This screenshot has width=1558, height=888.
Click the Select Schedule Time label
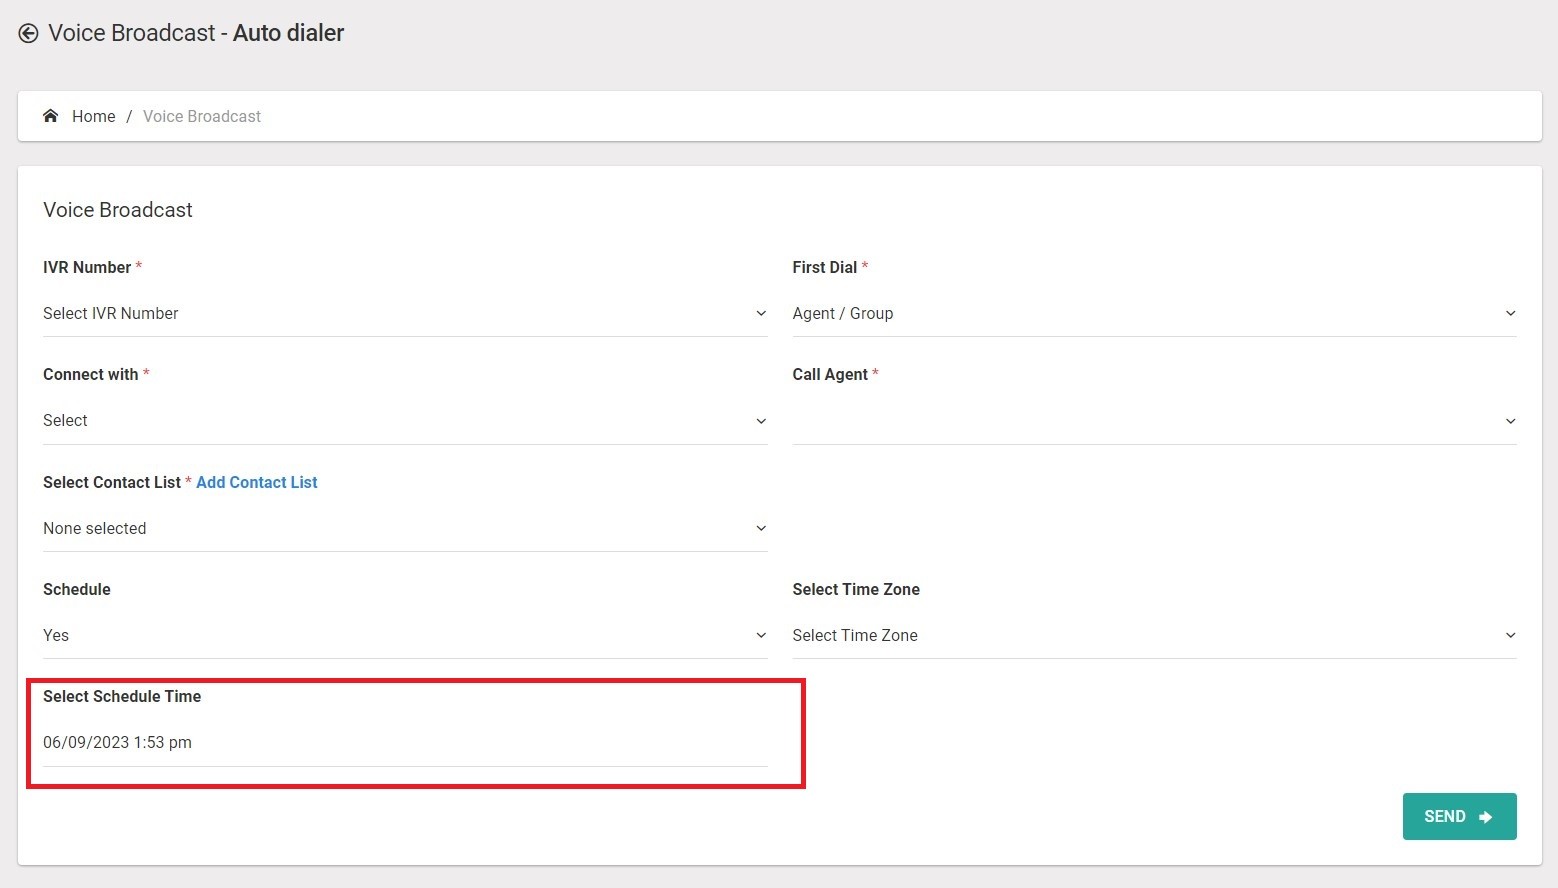pos(122,696)
